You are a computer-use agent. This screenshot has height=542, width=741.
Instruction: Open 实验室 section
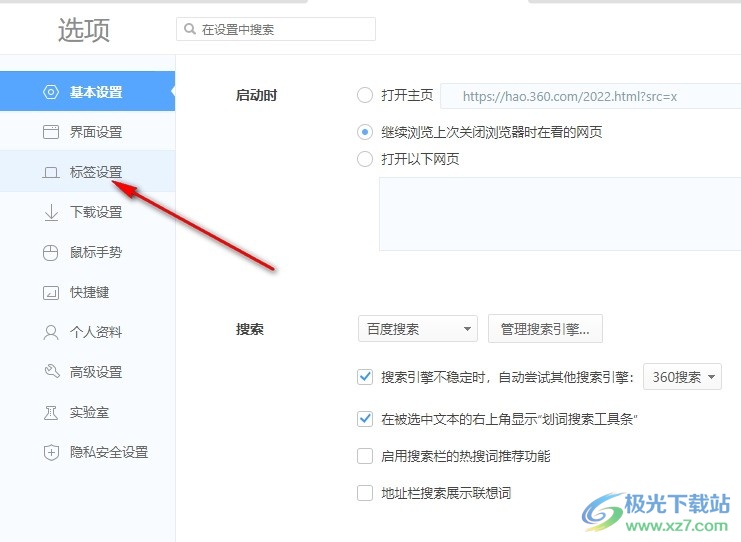(87, 413)
